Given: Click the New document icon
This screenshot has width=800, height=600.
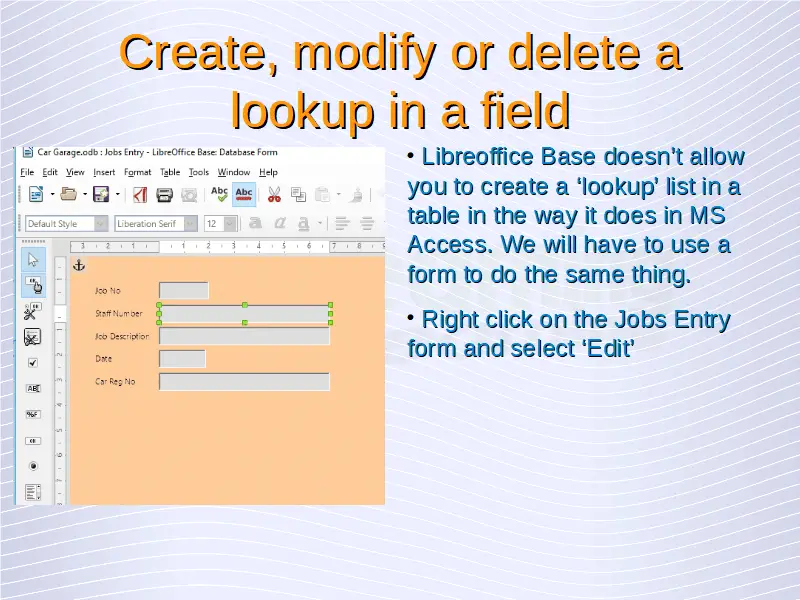Looking at the screenshot, I should tap(36, 194).
